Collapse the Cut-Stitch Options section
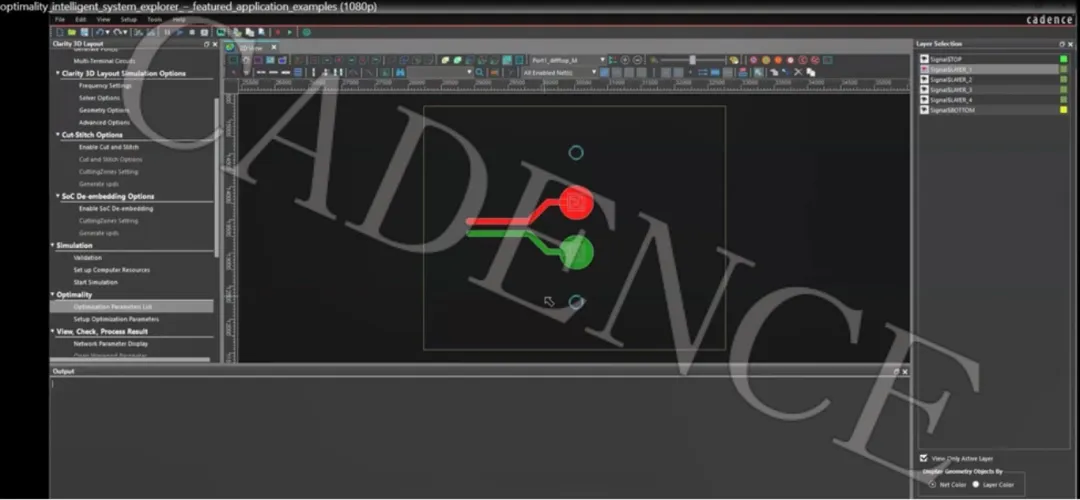Viewport: 1080px width, 500px height. [x=57, y=135]
